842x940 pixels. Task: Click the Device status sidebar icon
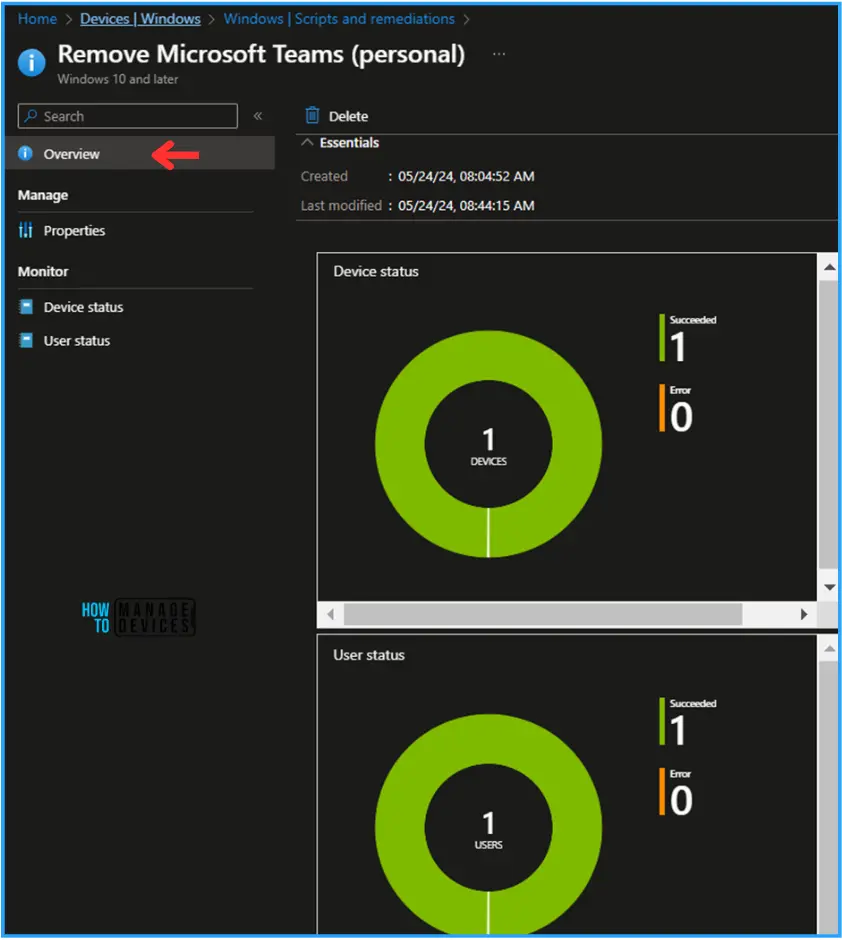26,307
